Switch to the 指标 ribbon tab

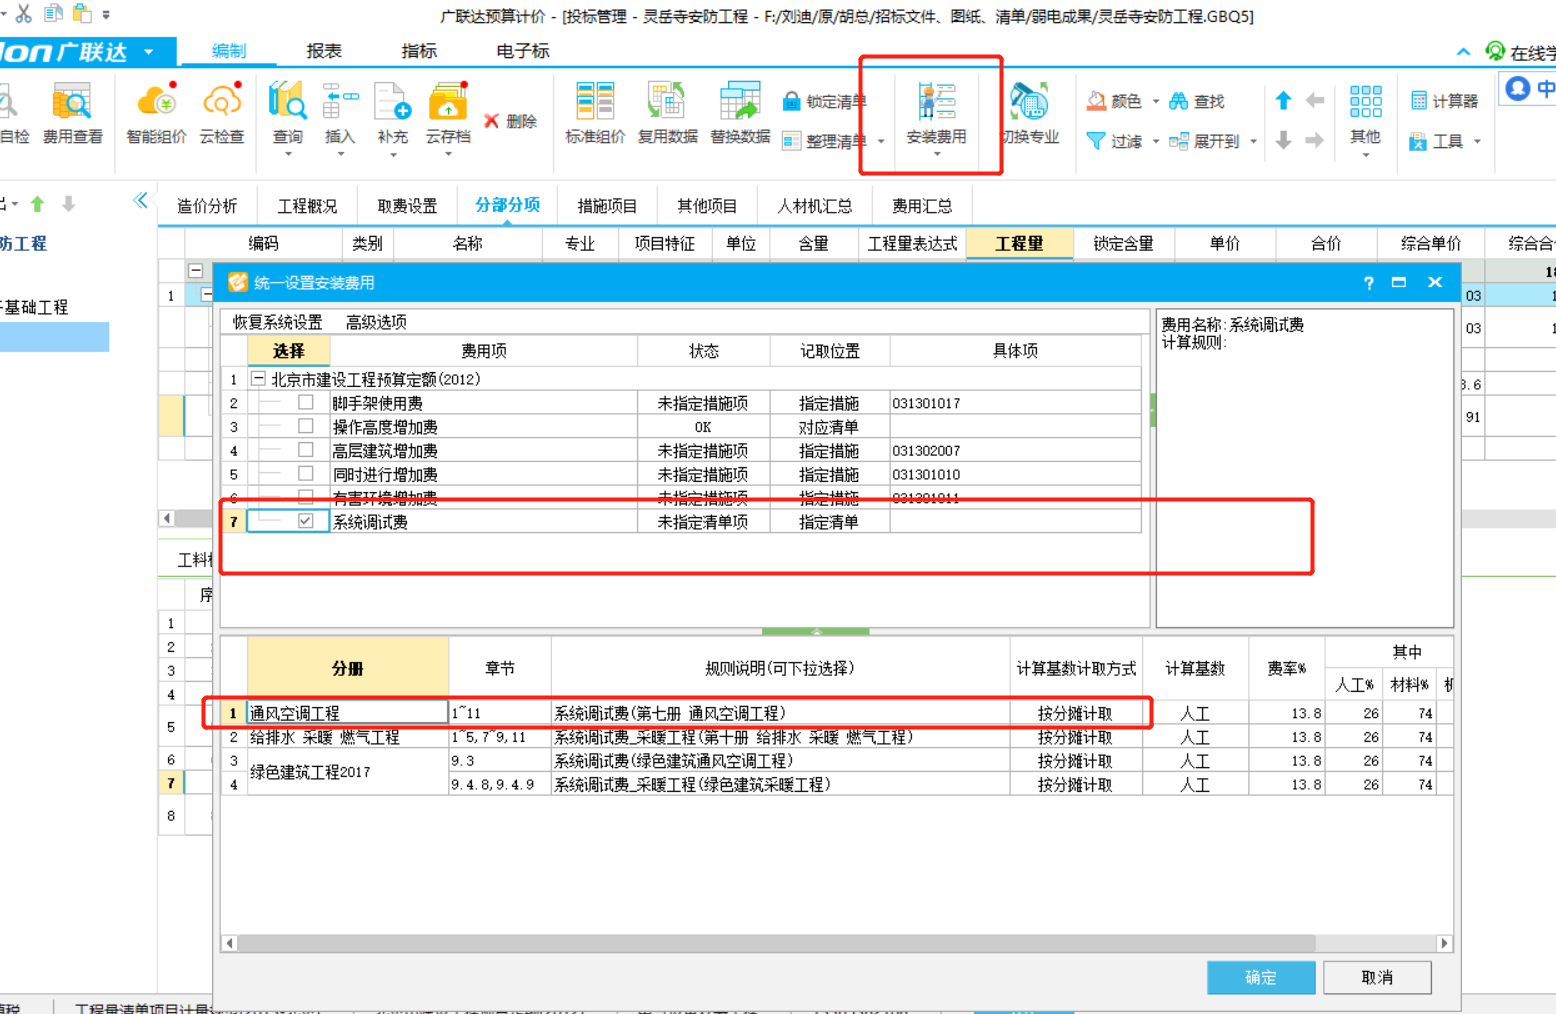(418, 51)
